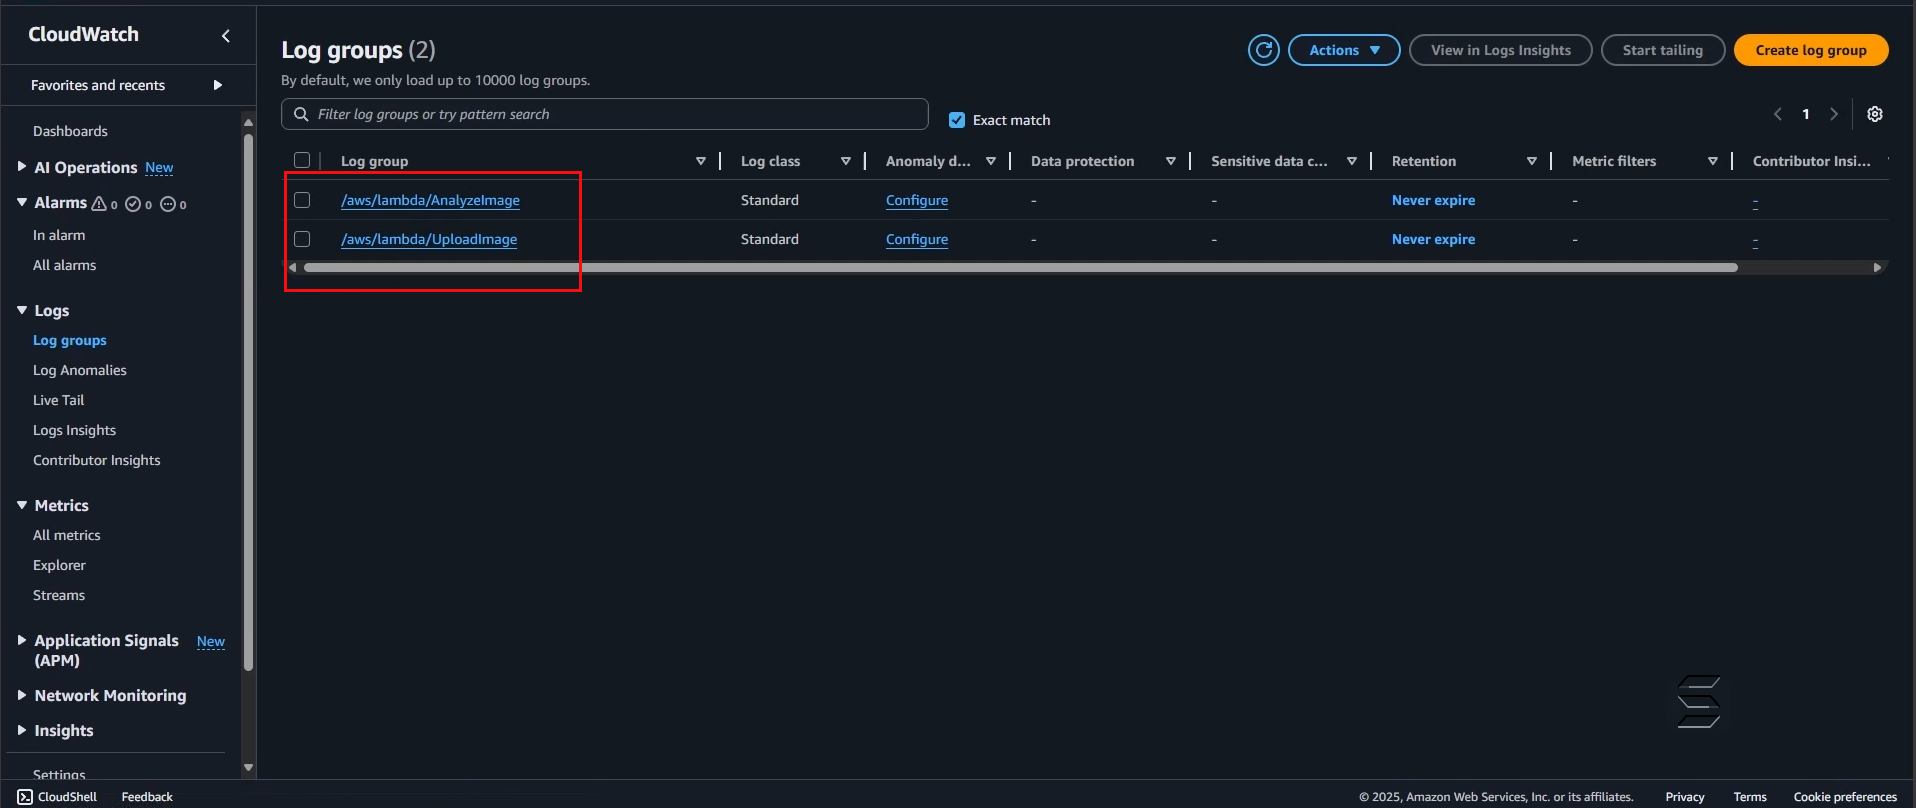Open In alarm in the sidebar

pos(59,235)
